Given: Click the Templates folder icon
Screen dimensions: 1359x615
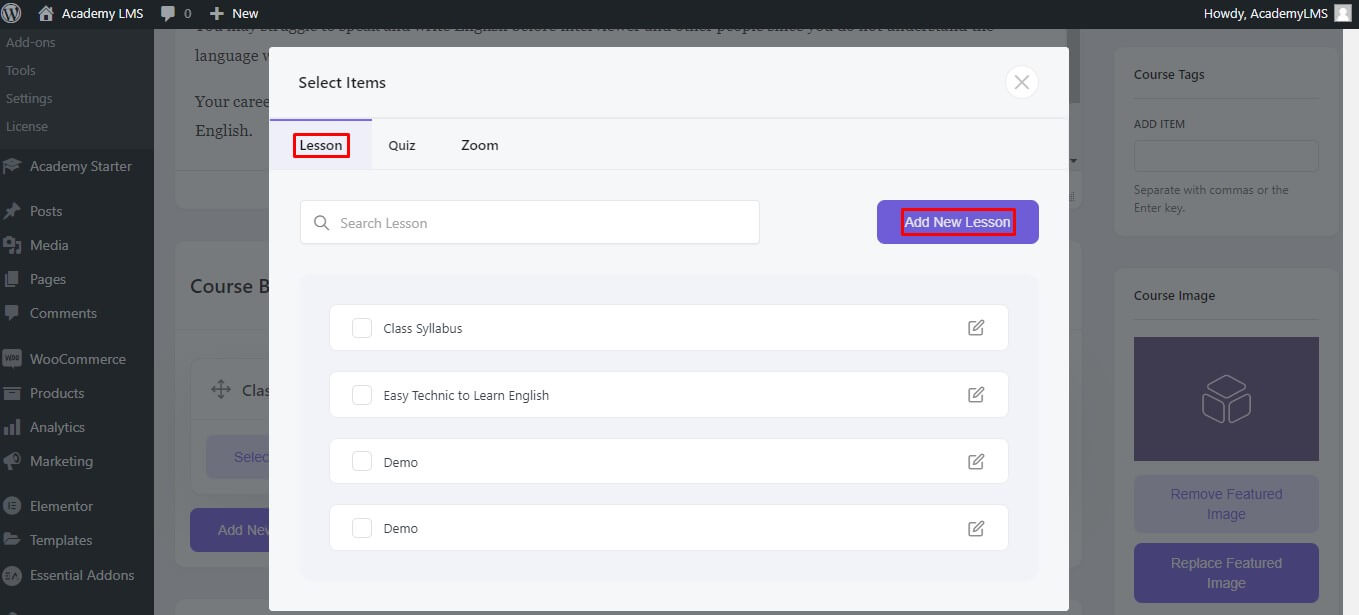Looking at the screenshot, I should [12, 540].
